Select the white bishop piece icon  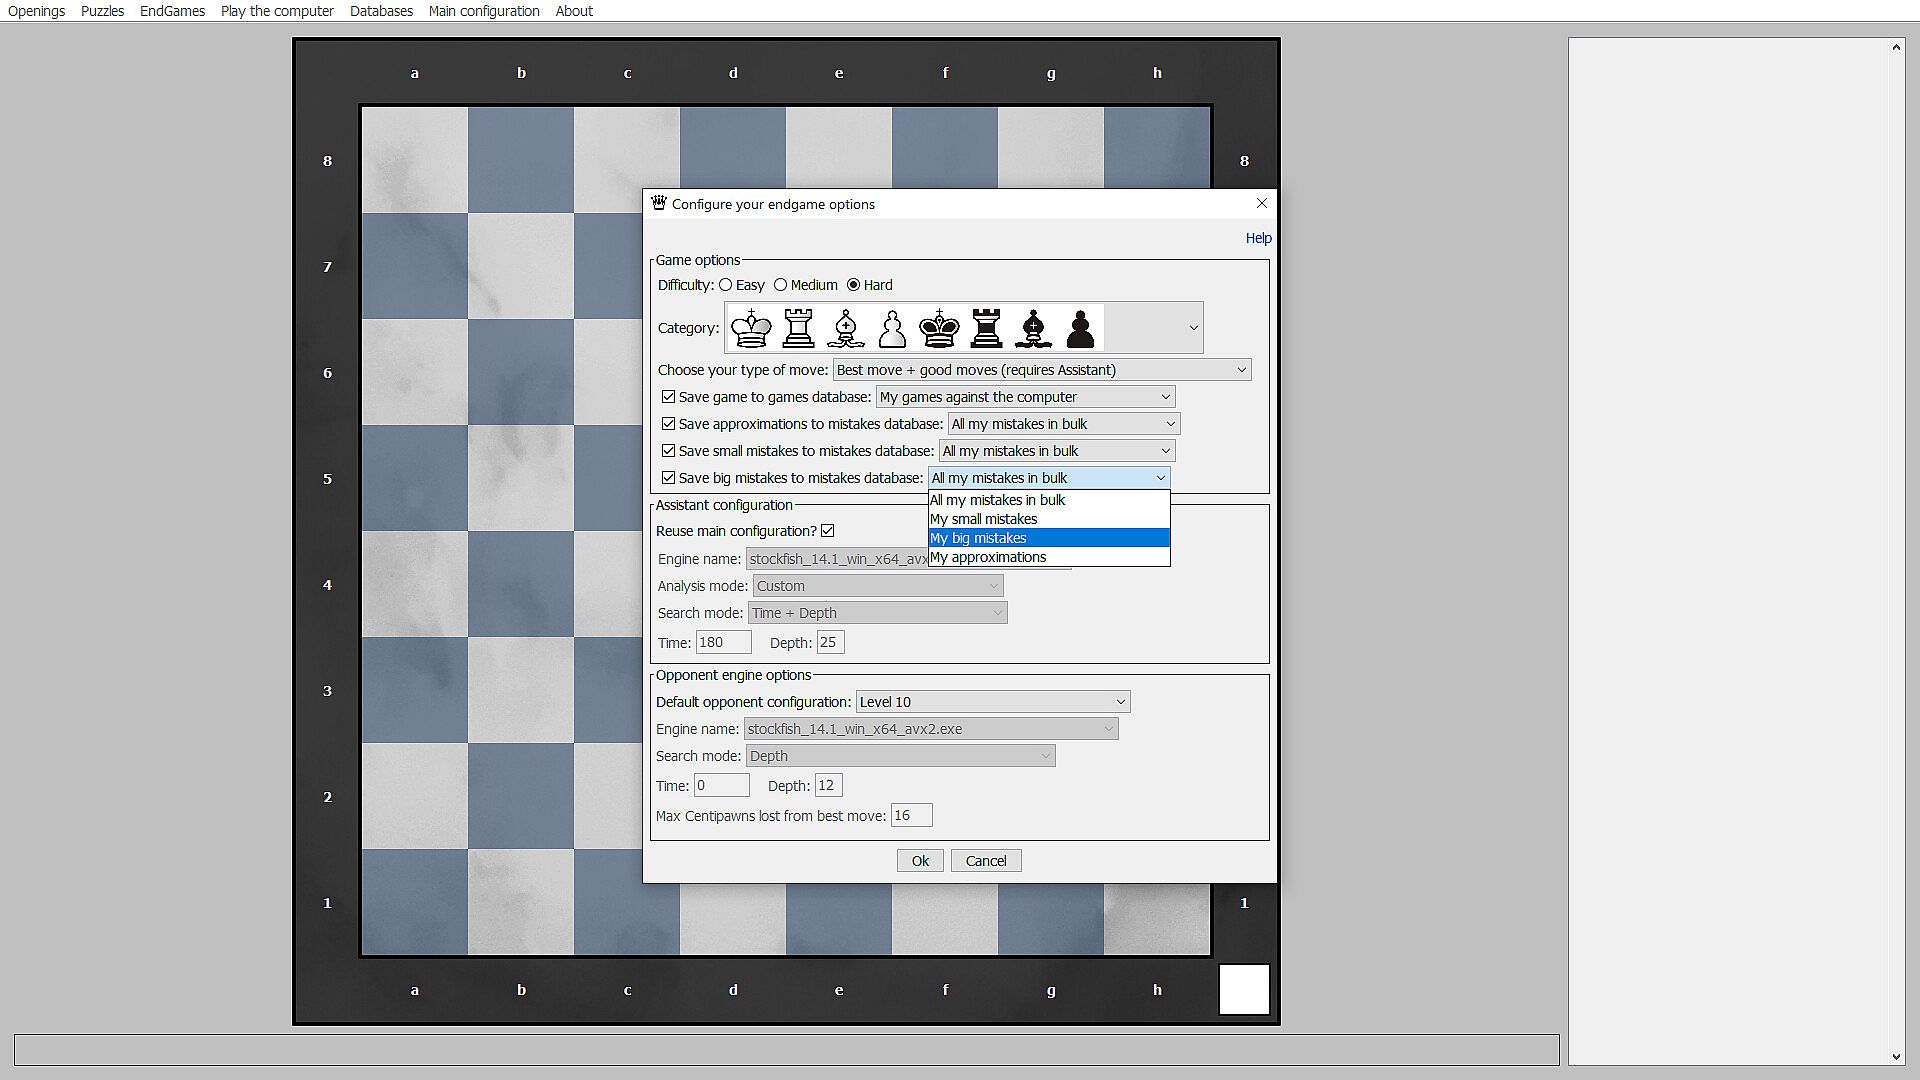pos(845,328)
